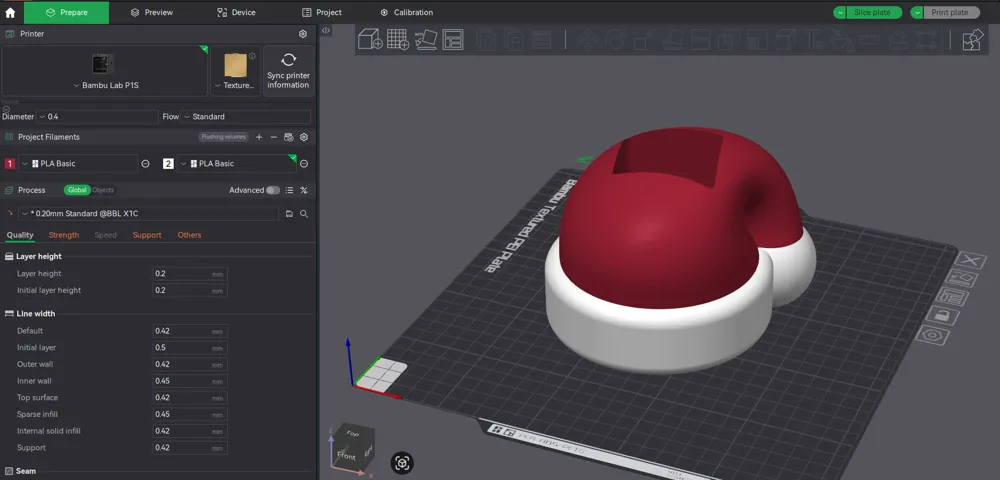Click Print plate button
The height and width of the screenshot is (480, 1000).
pos(952,13)
